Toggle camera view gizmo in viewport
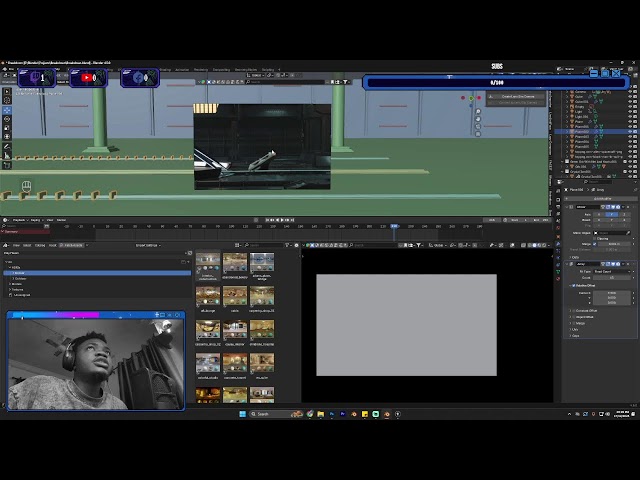Image resolution: width=640 pixels, height=480 pixels. point(478,127)
